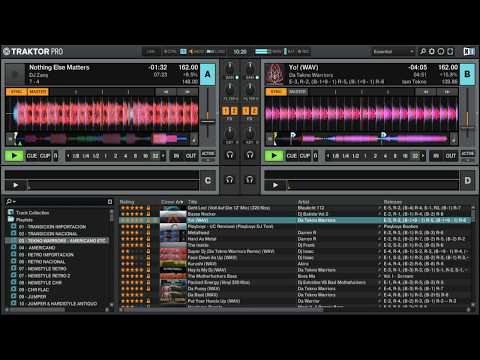The width and height of the screenshot is (480, 360).
Task: Click the Deck B stripe waveform overview
Action: (x=362, y=139)
